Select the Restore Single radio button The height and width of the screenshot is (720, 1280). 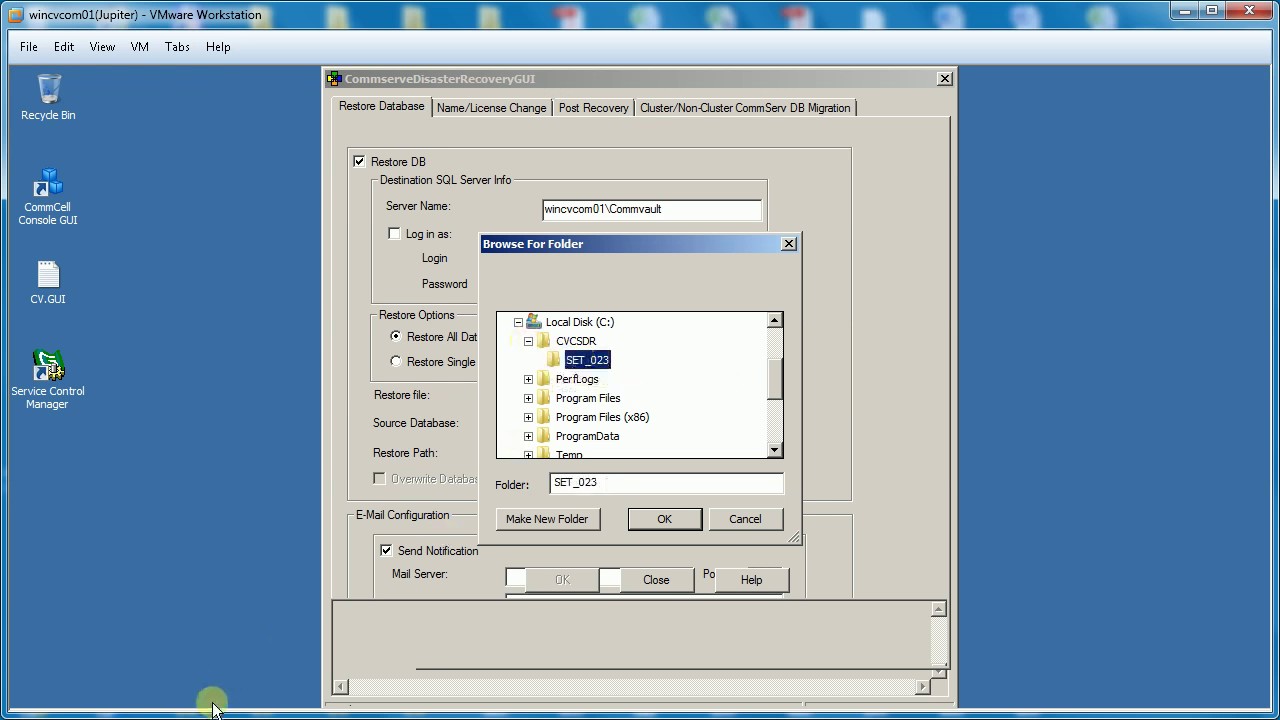tap(396, 361)
